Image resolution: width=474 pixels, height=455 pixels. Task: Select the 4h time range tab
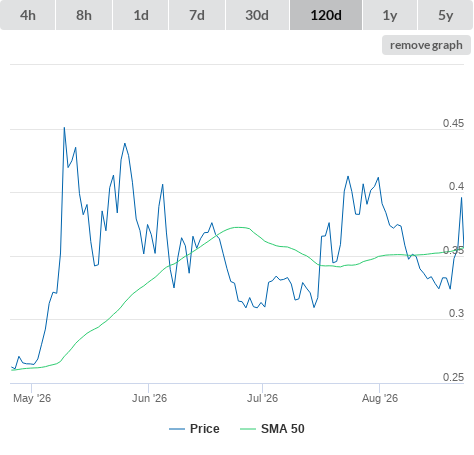click(28, 15)
